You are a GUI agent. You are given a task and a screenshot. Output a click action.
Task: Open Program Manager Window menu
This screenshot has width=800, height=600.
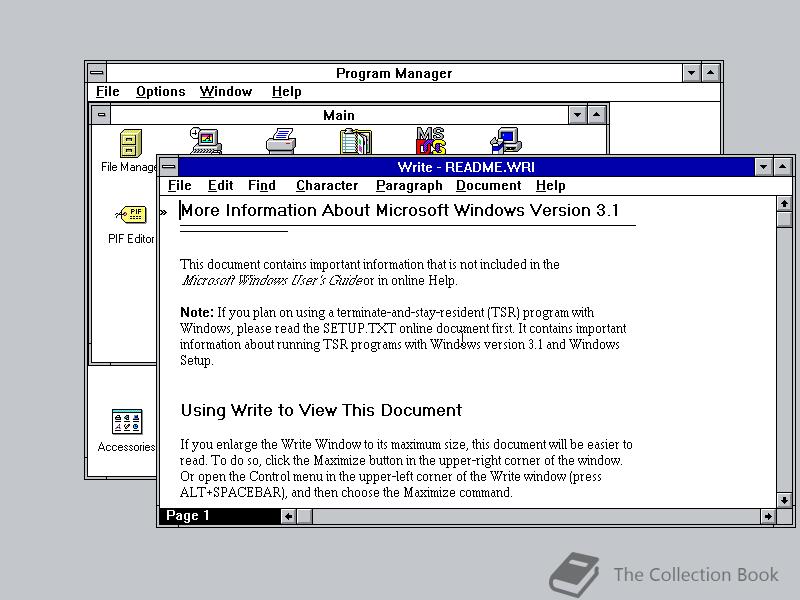(226, 92)
